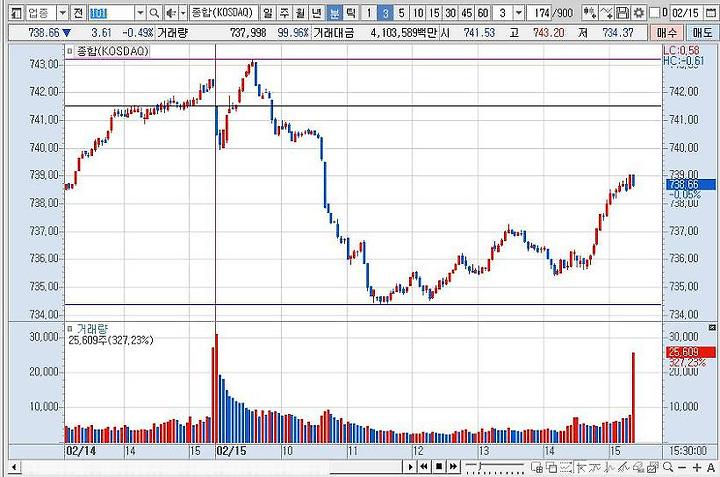Expand the 업종 category dropdown
720x477 pixels.
click(62, 13)
